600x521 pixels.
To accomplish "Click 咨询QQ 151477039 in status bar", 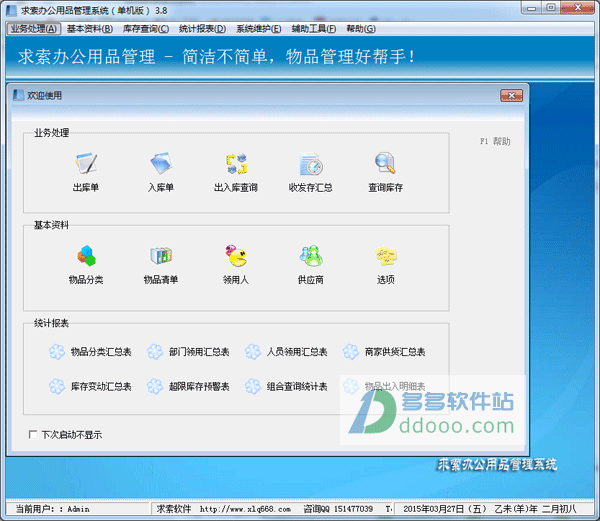I will 338,509.
